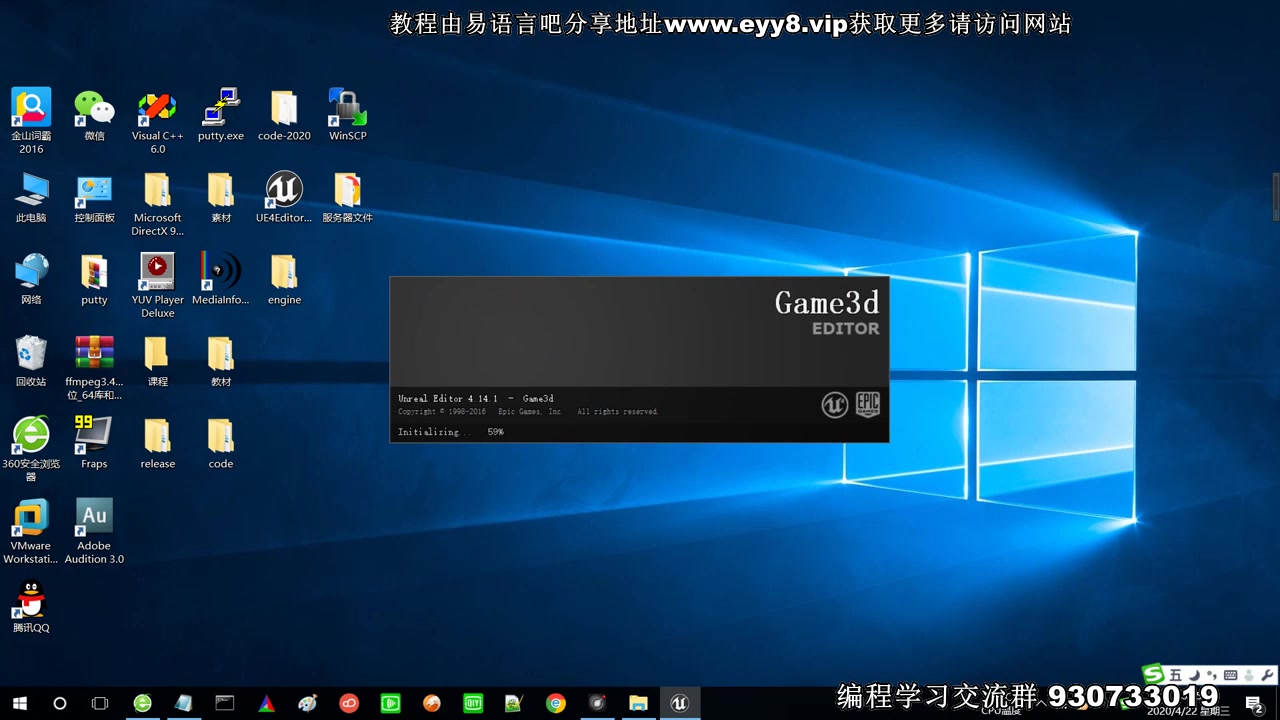
Task: Open the 360安全浏览器 desktop shortcut
Action: pyautogui.click(x=31, y=449)
